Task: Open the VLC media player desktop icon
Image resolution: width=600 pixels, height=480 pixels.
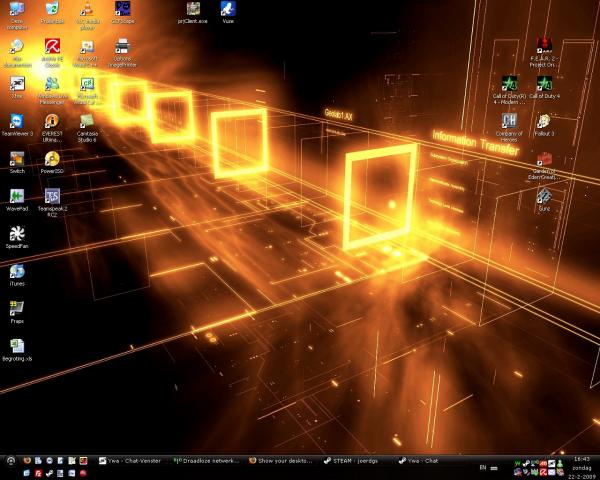Action: coord(86,10)
